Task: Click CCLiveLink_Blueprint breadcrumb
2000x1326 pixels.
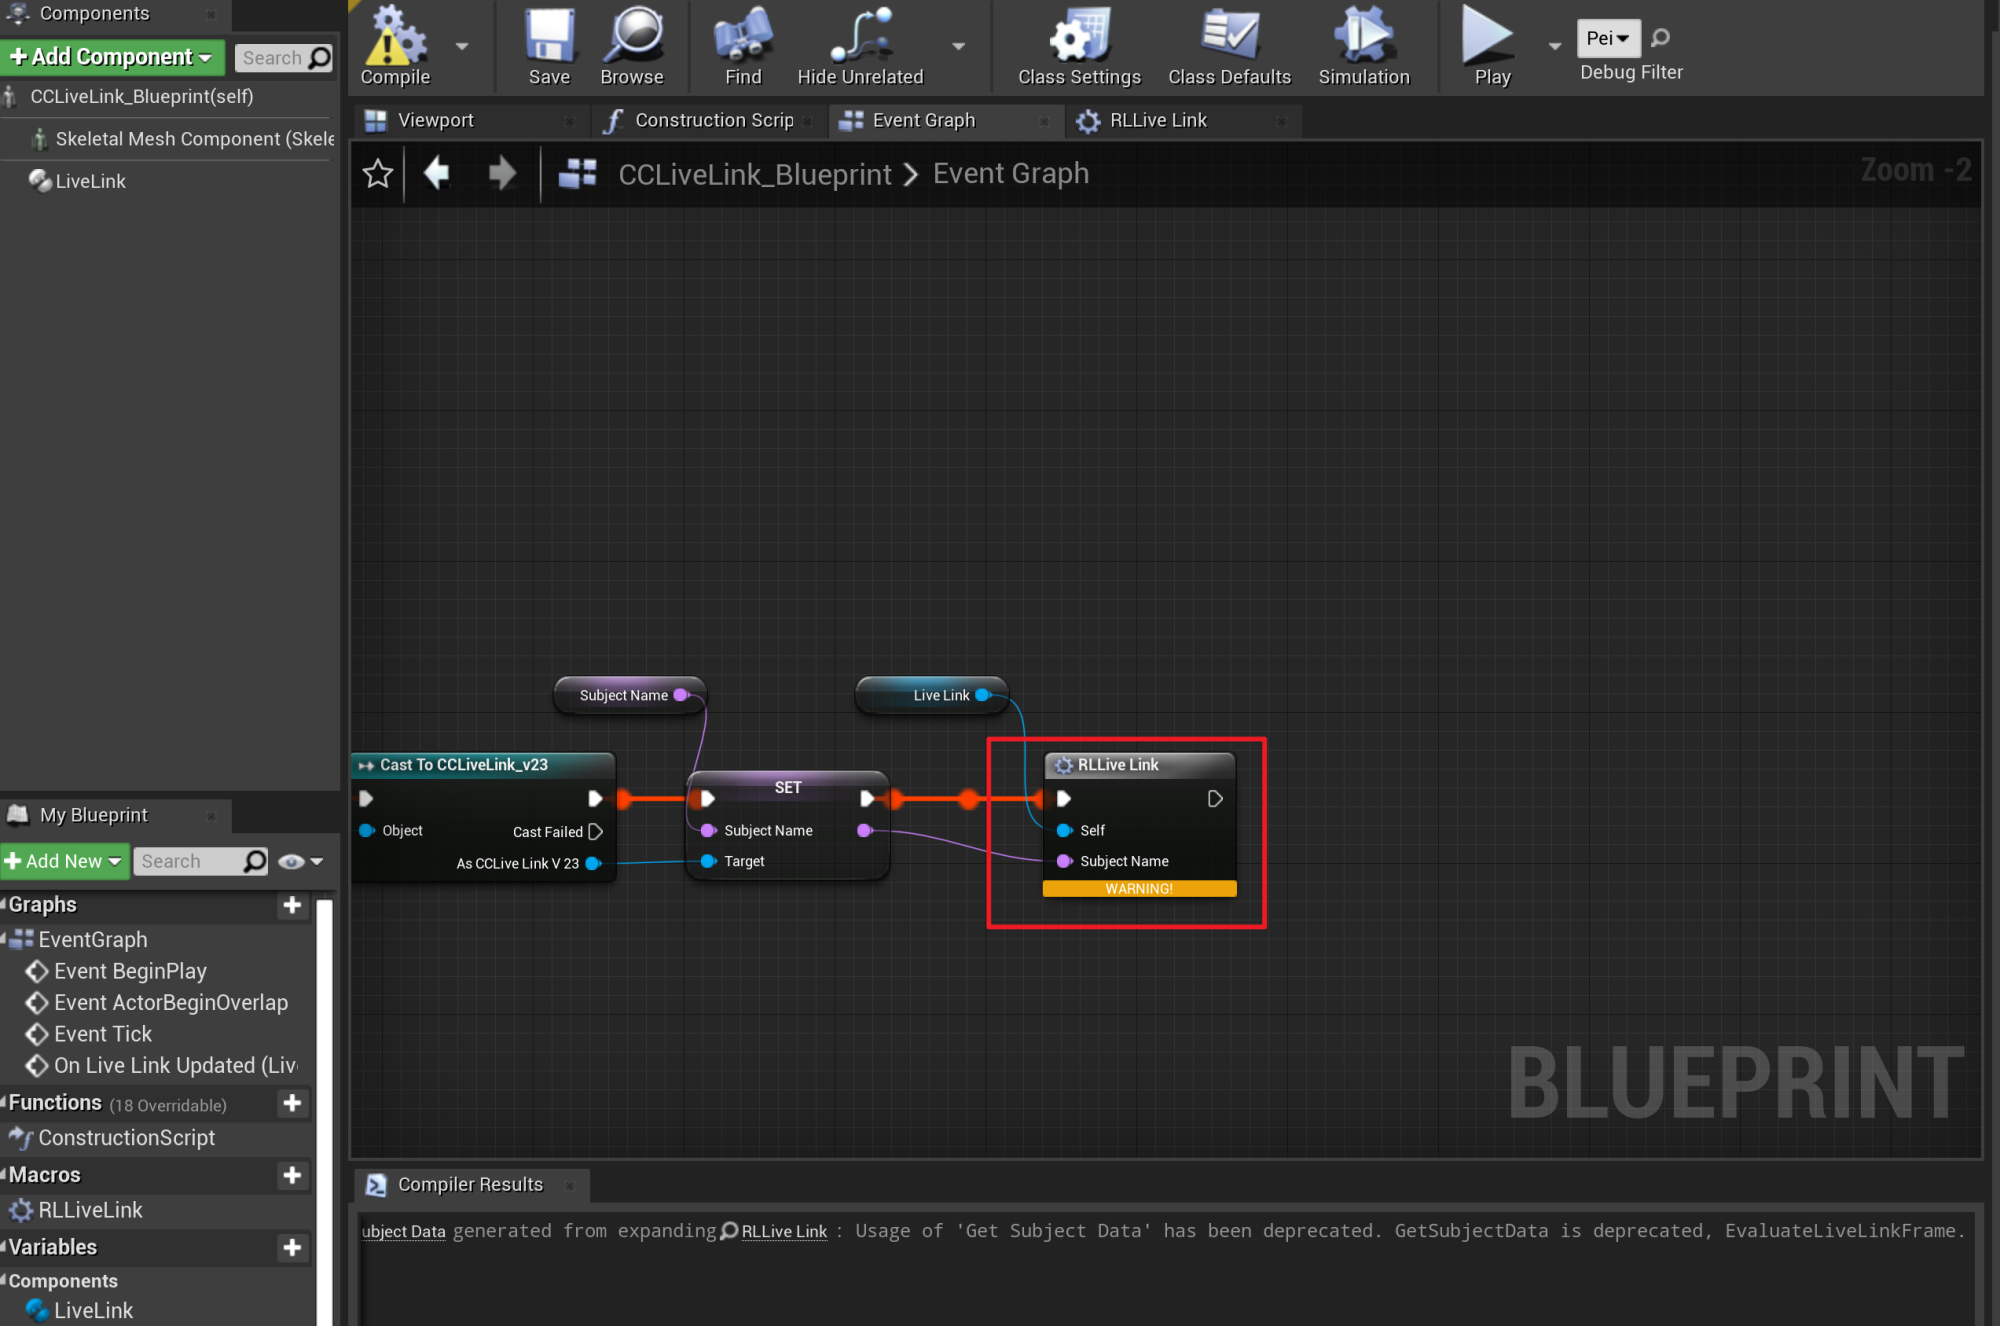Action: coord(754,174)
